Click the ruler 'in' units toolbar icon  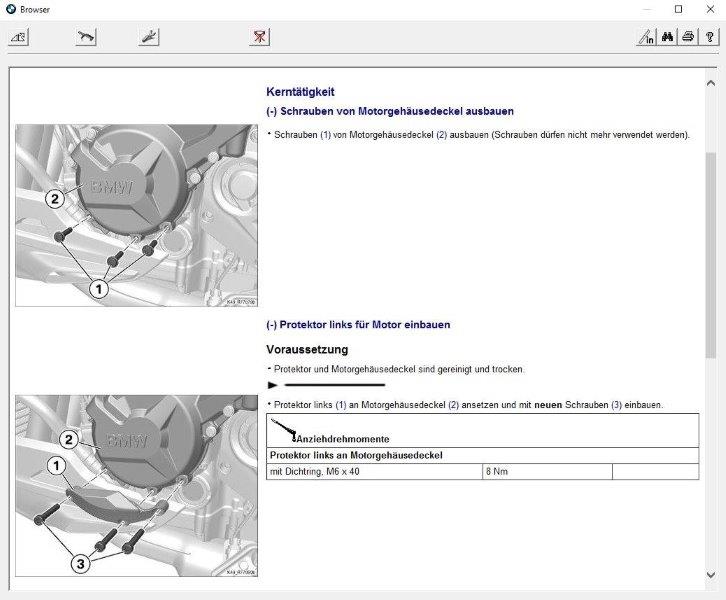(646, 38)
